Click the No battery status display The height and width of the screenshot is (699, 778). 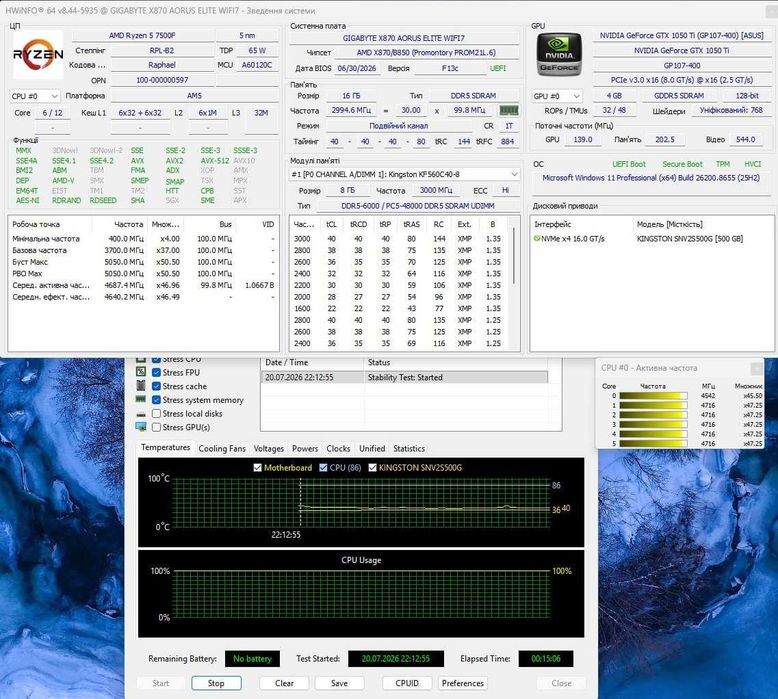[x=253, y=659]
